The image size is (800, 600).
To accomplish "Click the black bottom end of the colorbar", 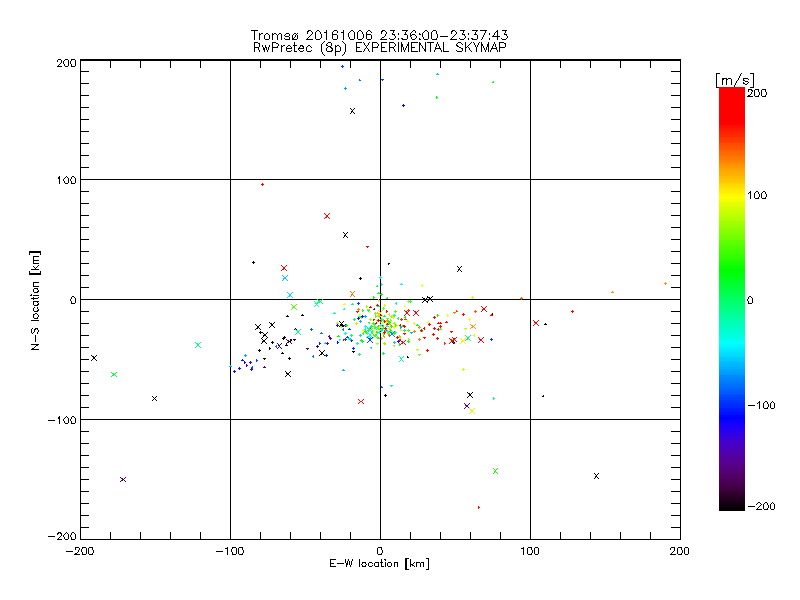I will pyautogui.click(x=731, y=505).
